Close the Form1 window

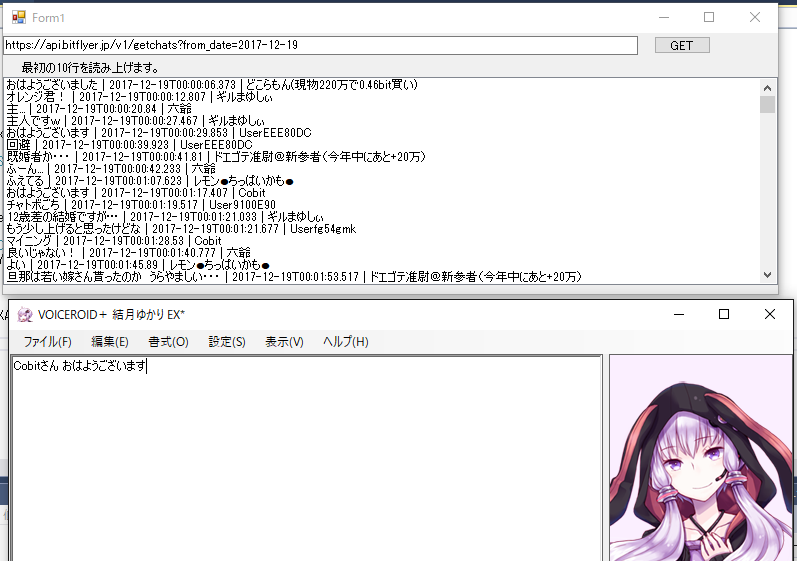point(755,18)
